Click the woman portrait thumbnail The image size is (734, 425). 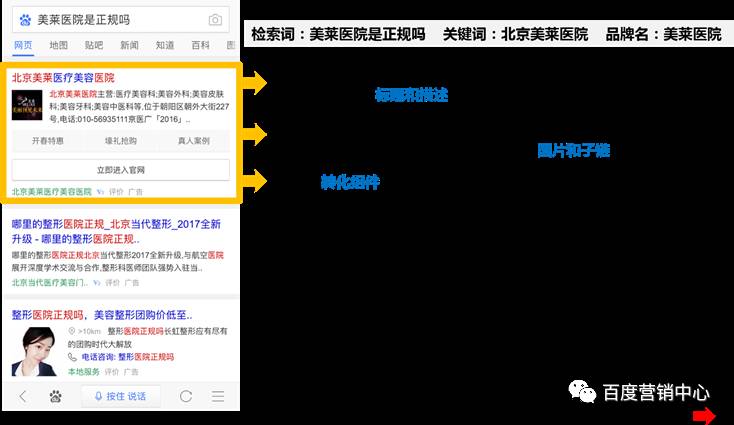pyautogui.click(x=35, y=351)
